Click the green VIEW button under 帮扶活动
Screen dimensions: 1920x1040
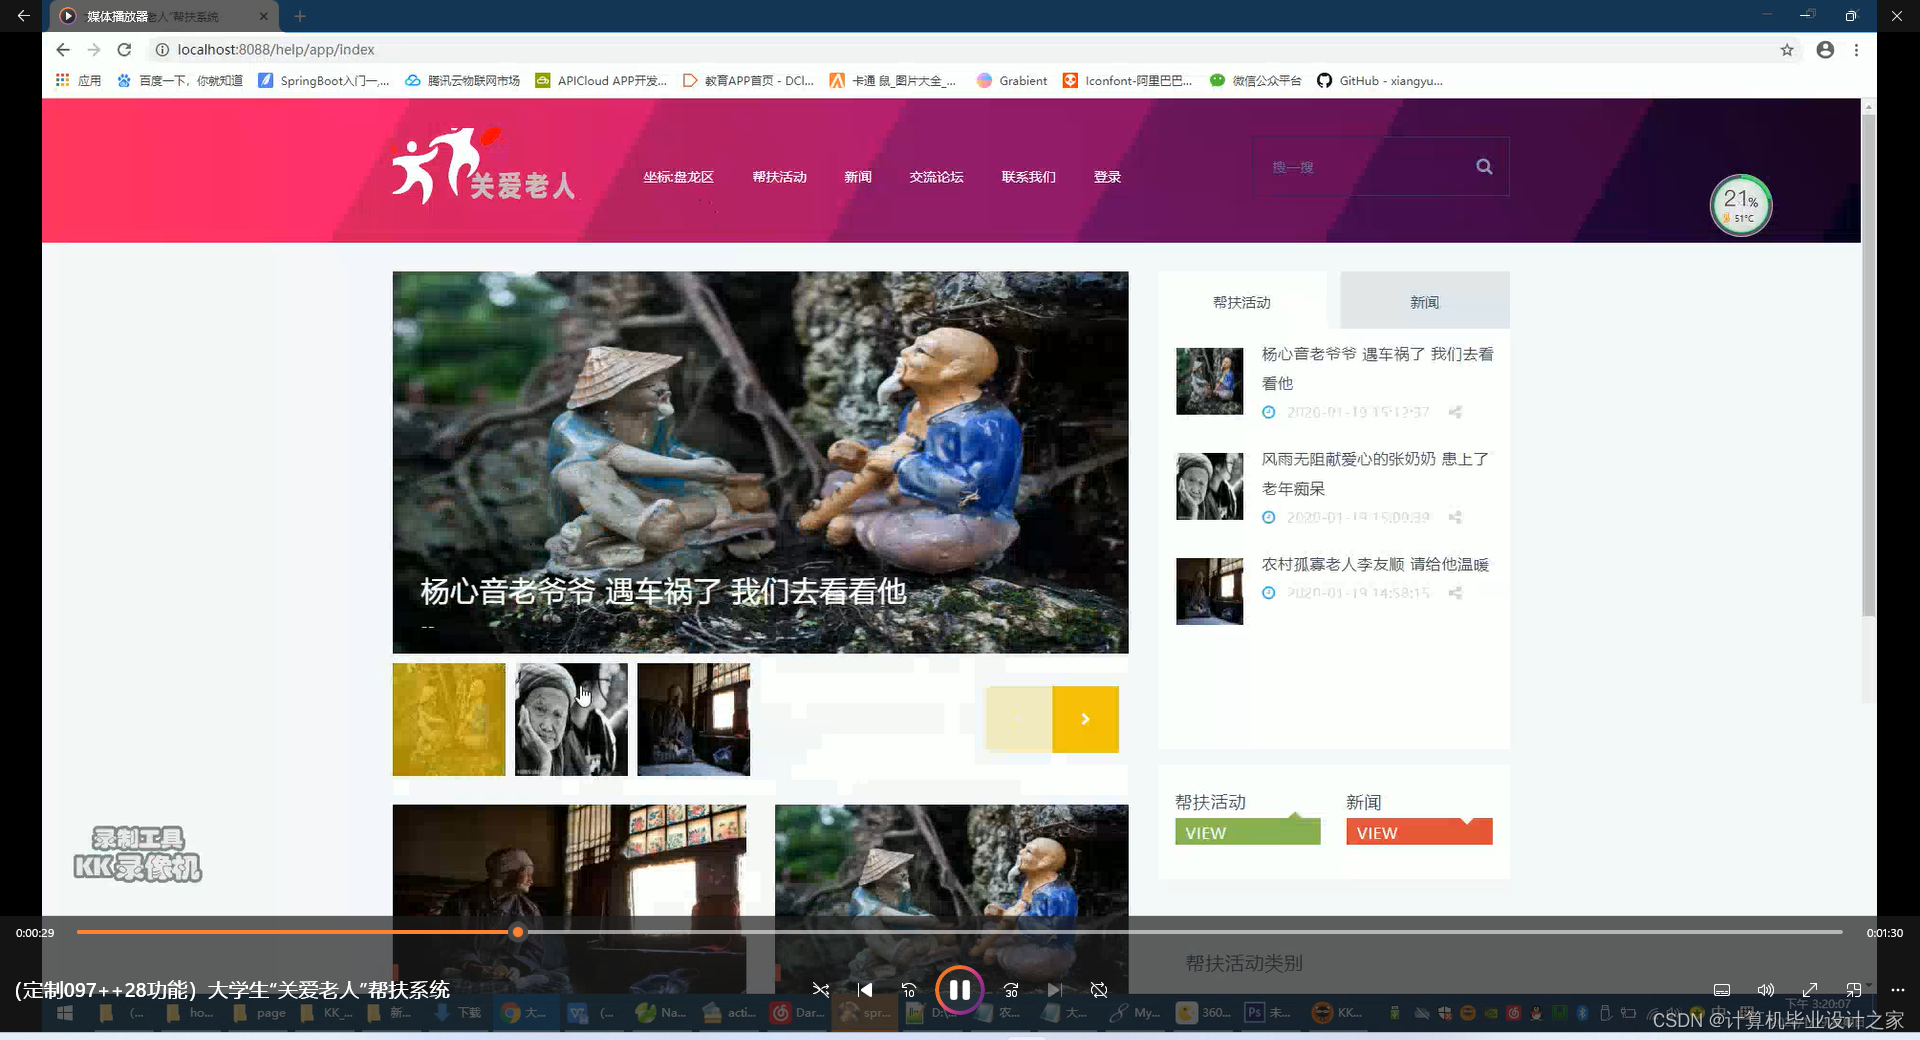1247,832
